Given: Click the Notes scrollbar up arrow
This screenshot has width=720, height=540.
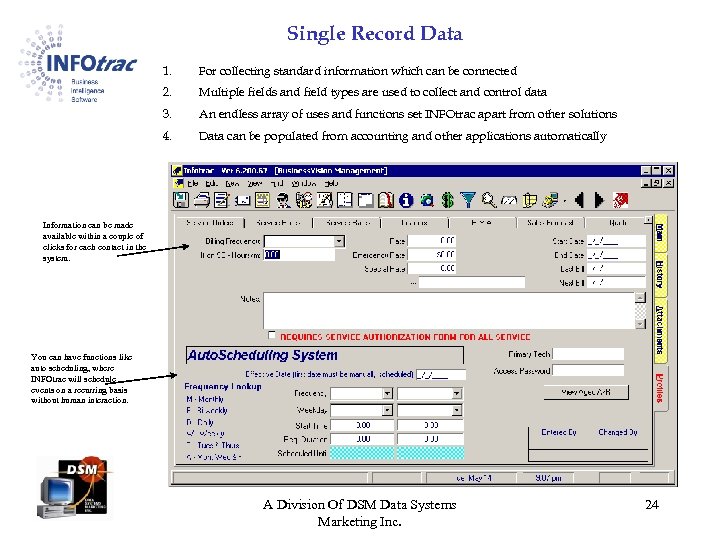Looking at the screenshot, I should (x=640, y=298).
